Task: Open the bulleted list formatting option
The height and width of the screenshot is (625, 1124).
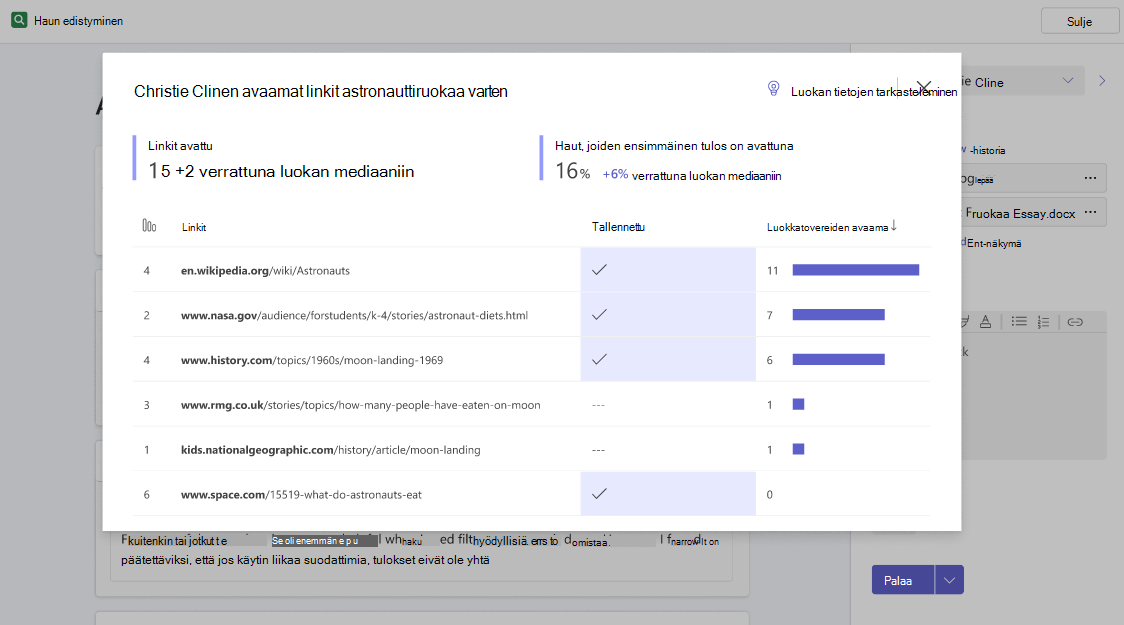Action: point(1019,322)
